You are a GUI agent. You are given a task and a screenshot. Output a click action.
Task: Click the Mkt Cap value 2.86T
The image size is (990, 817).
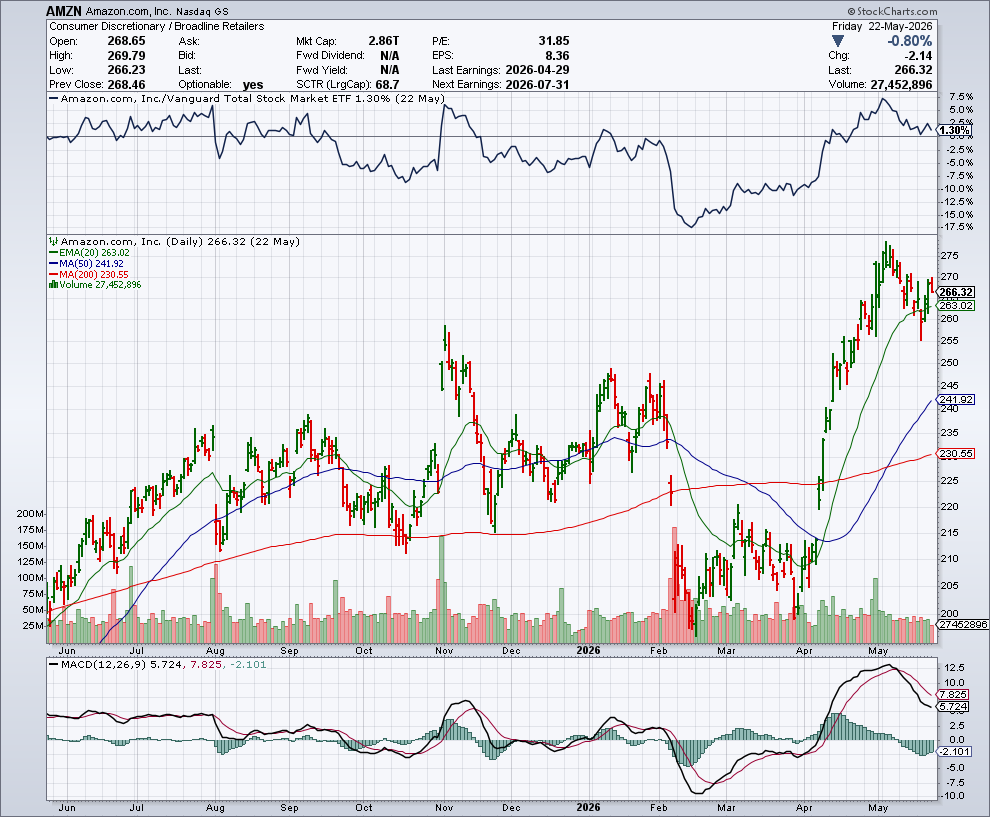pyautogui.click(x=384, y=41)
